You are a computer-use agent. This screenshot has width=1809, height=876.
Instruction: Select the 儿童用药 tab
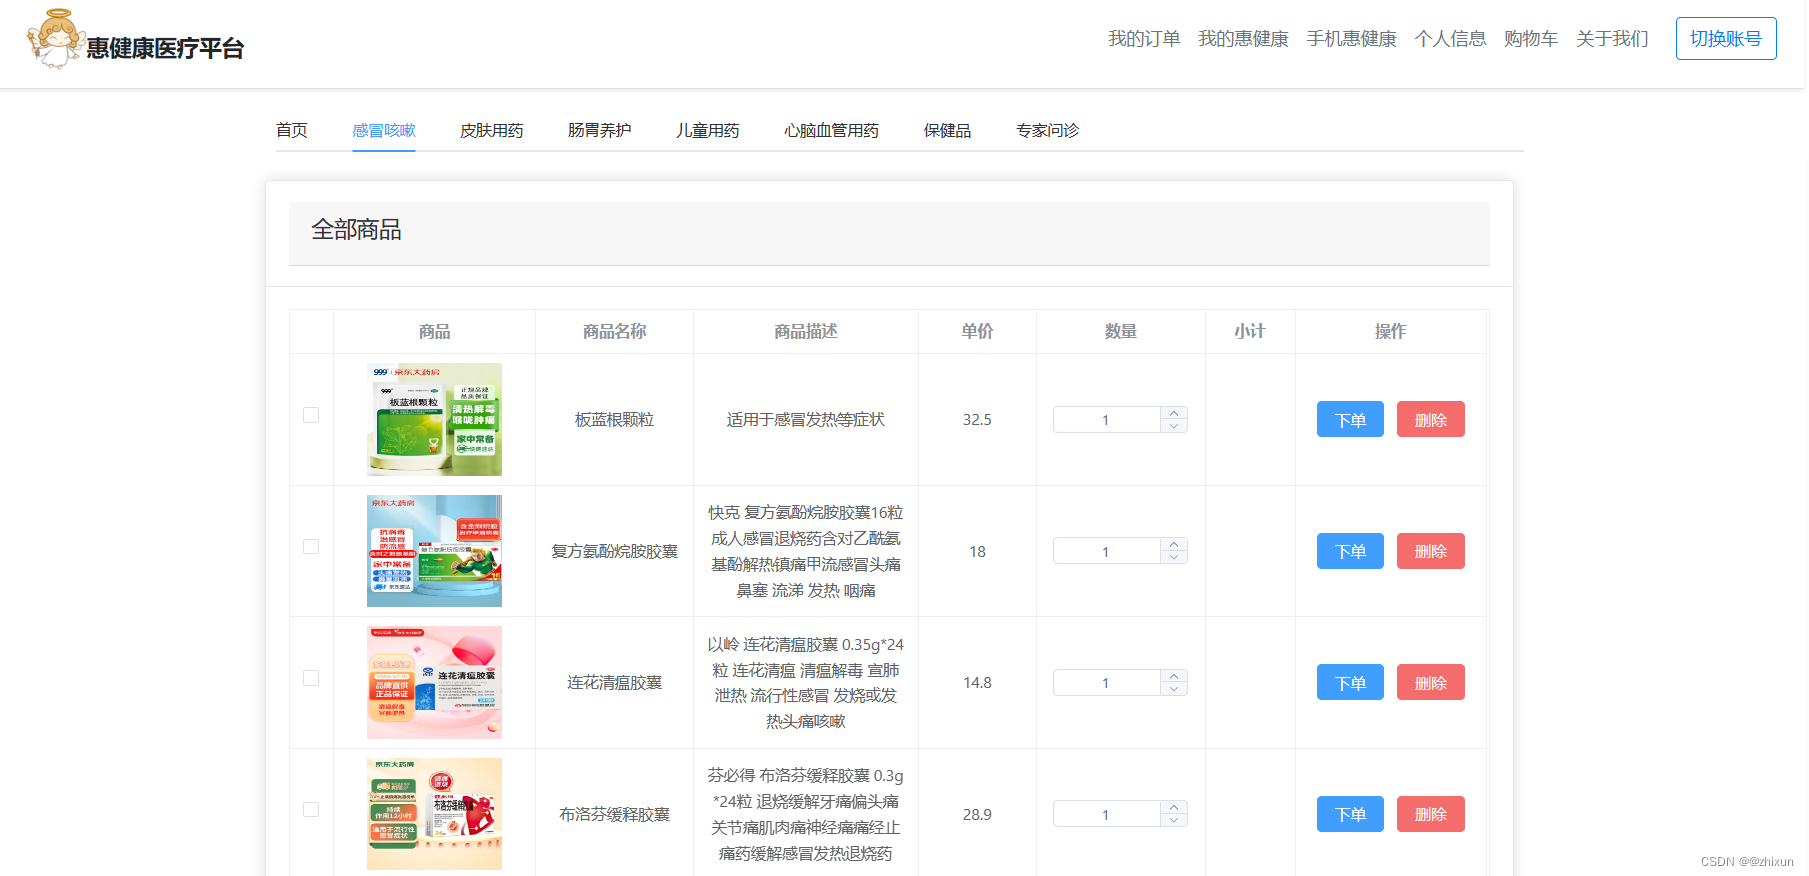[708, 130]
